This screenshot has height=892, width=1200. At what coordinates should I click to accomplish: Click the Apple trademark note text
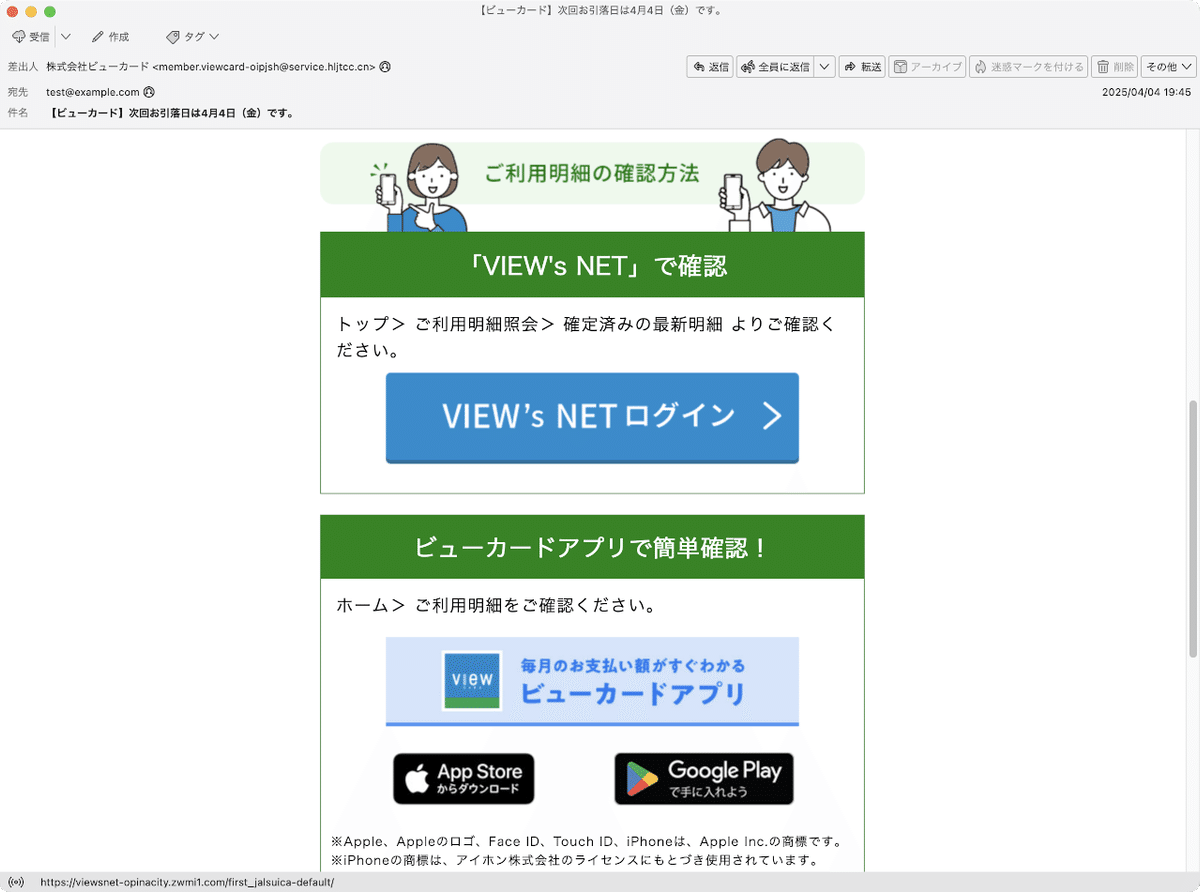pyautogui.click(x=586, y=841)
